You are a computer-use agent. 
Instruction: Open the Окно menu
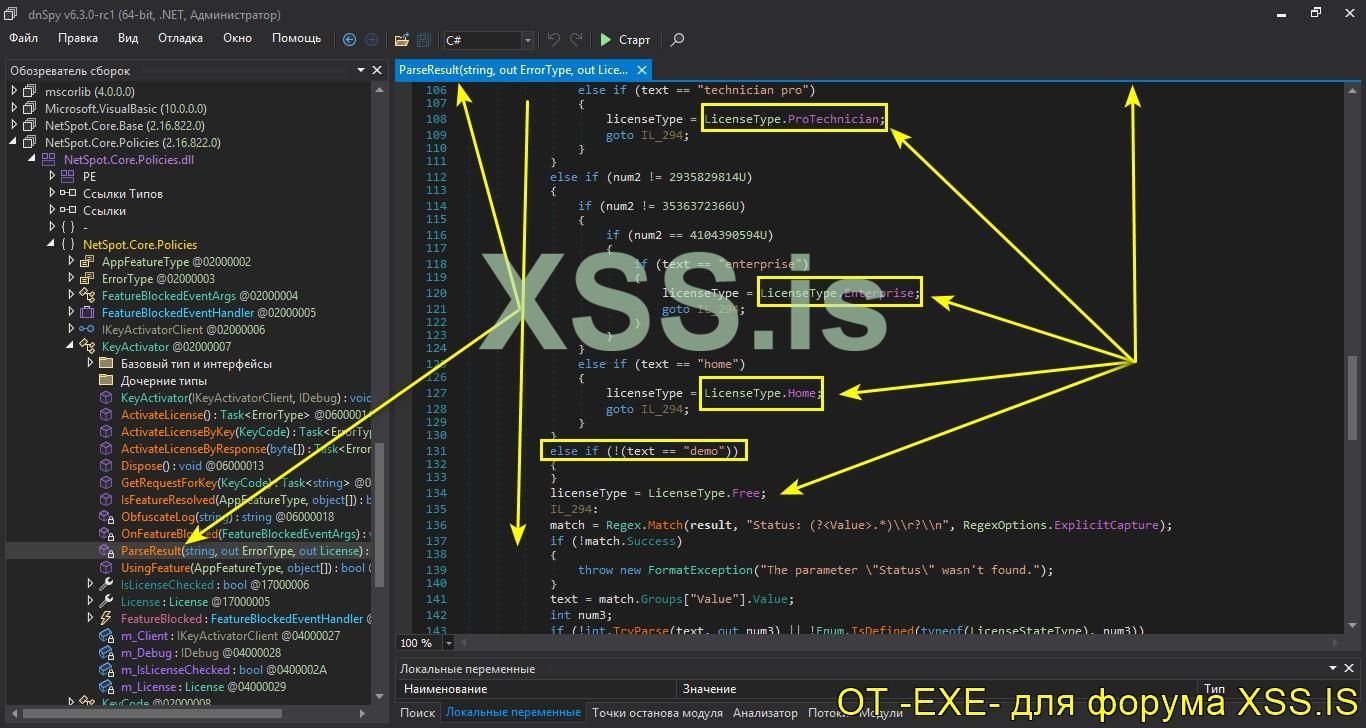[x=237, y=38]
